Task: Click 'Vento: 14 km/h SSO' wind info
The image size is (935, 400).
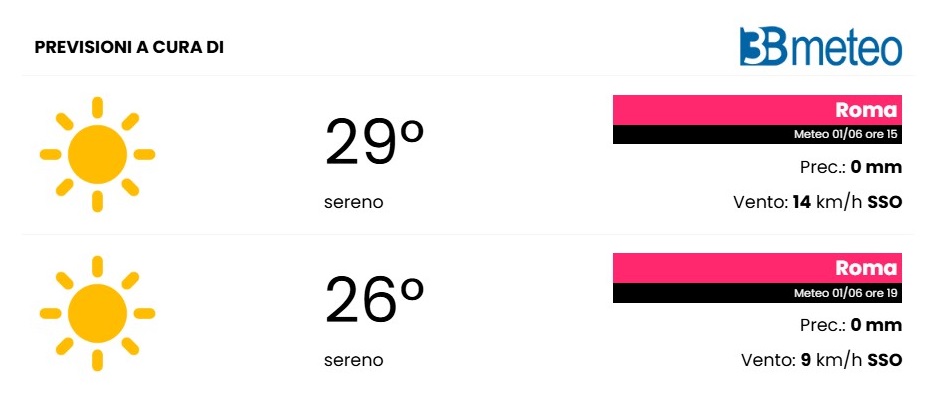Action: 818,203
